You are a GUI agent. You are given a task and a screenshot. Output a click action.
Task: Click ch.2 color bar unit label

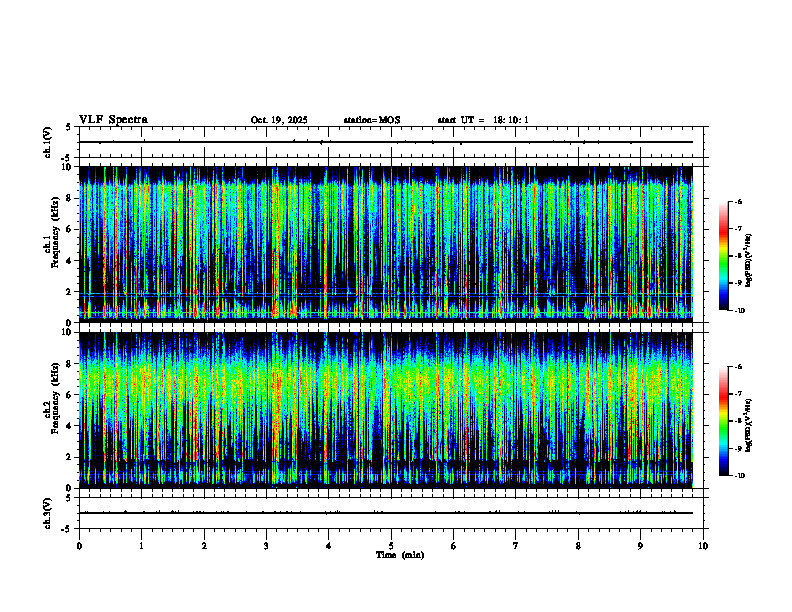(748, 425)
